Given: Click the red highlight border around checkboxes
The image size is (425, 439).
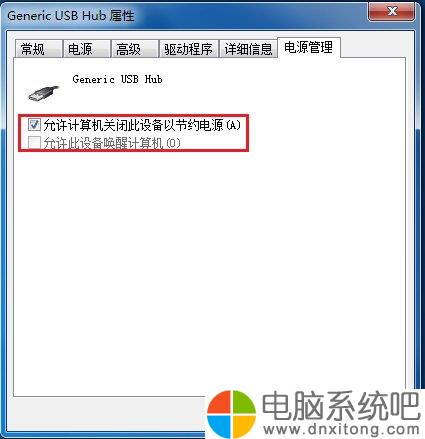Looking at the screenshot, I should pos(133,115).
